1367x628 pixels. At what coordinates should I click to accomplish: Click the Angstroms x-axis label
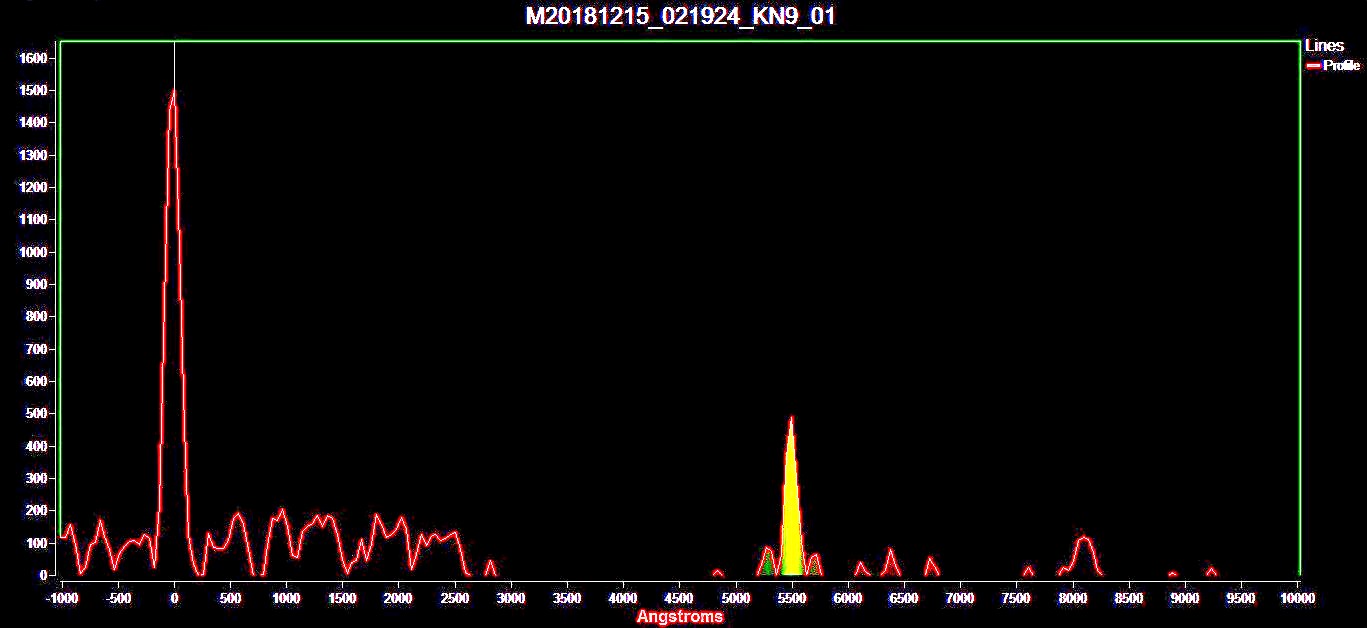pos(679,617)
